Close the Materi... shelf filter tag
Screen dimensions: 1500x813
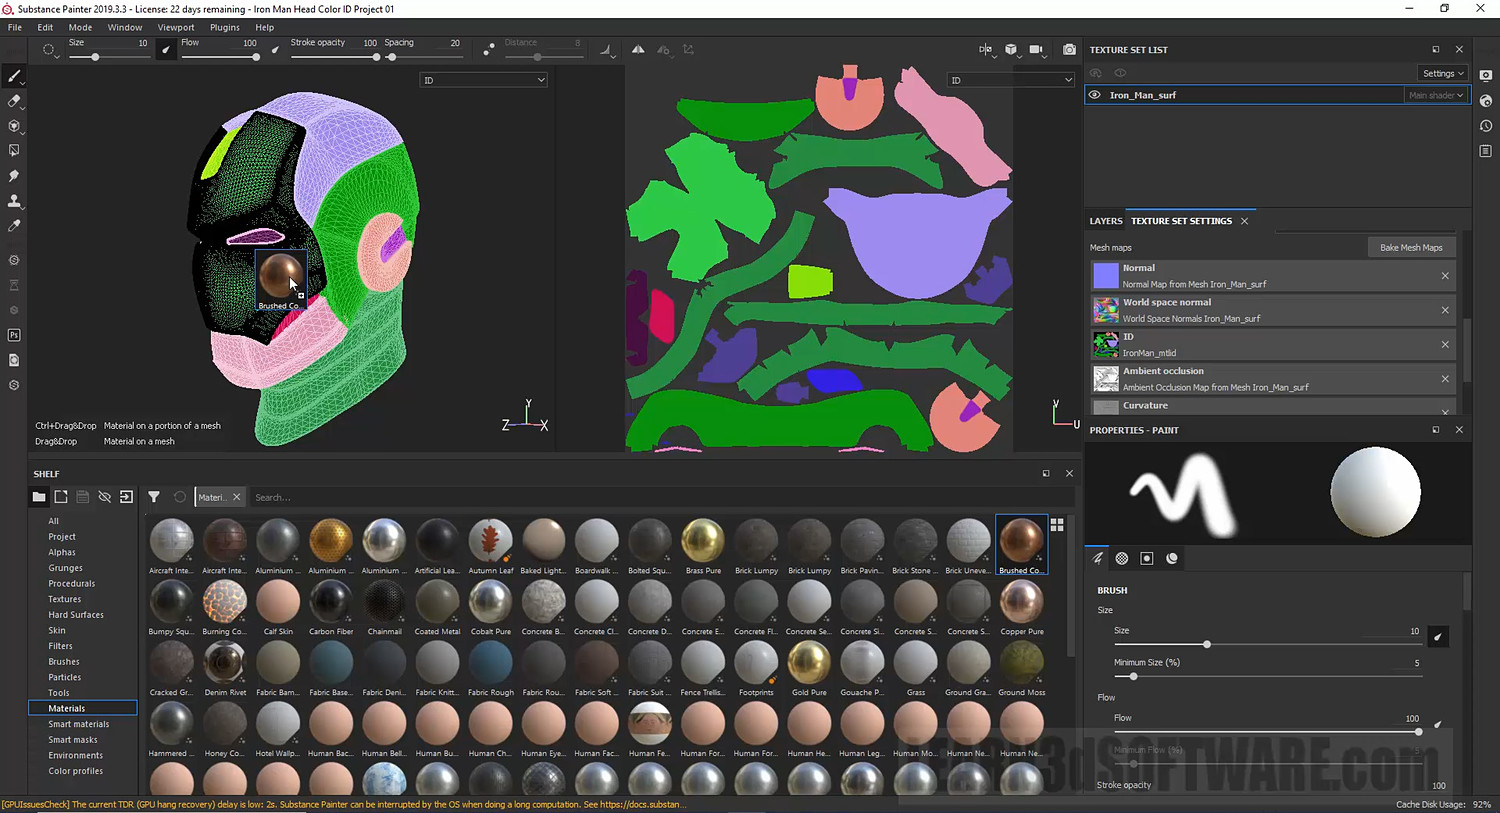[237, 497]
